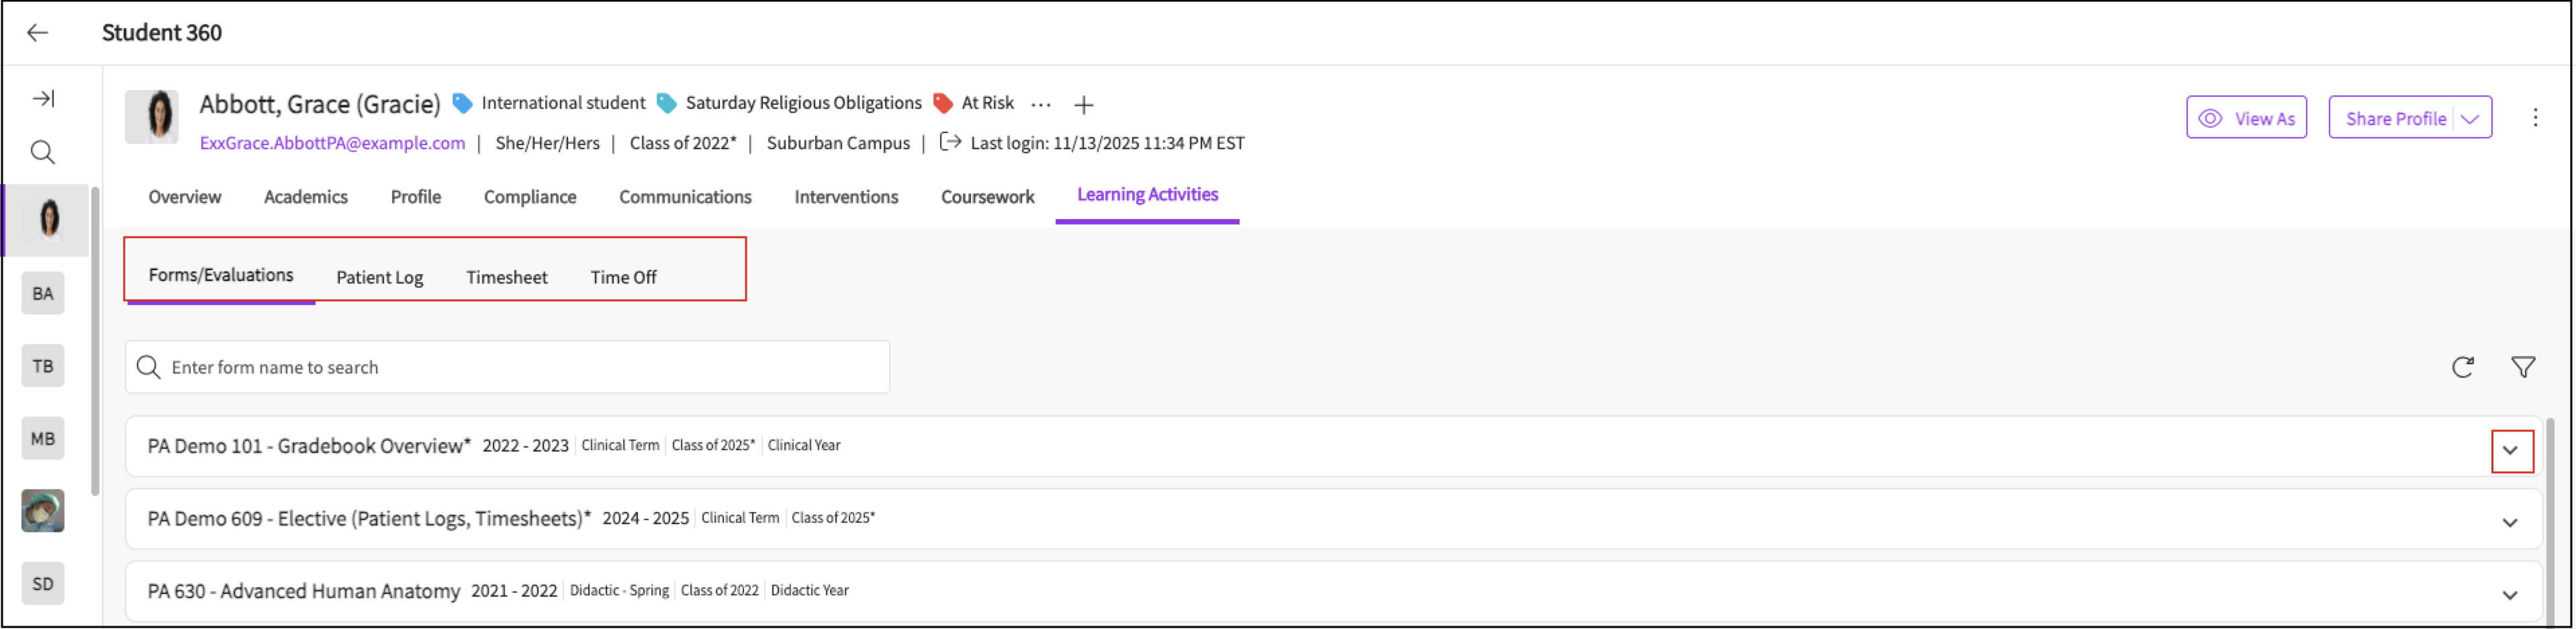Select the MB student avatar in sidebar
The image size is (2576, 629).
(43, 438)
